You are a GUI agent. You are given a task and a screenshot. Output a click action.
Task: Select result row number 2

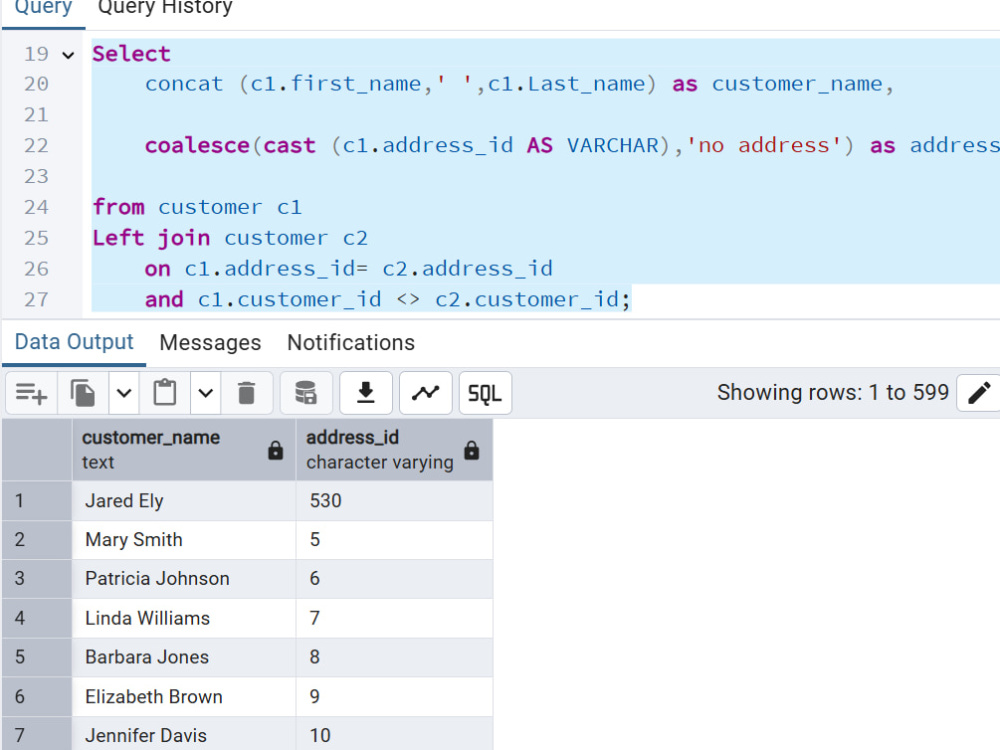point(37,540)
